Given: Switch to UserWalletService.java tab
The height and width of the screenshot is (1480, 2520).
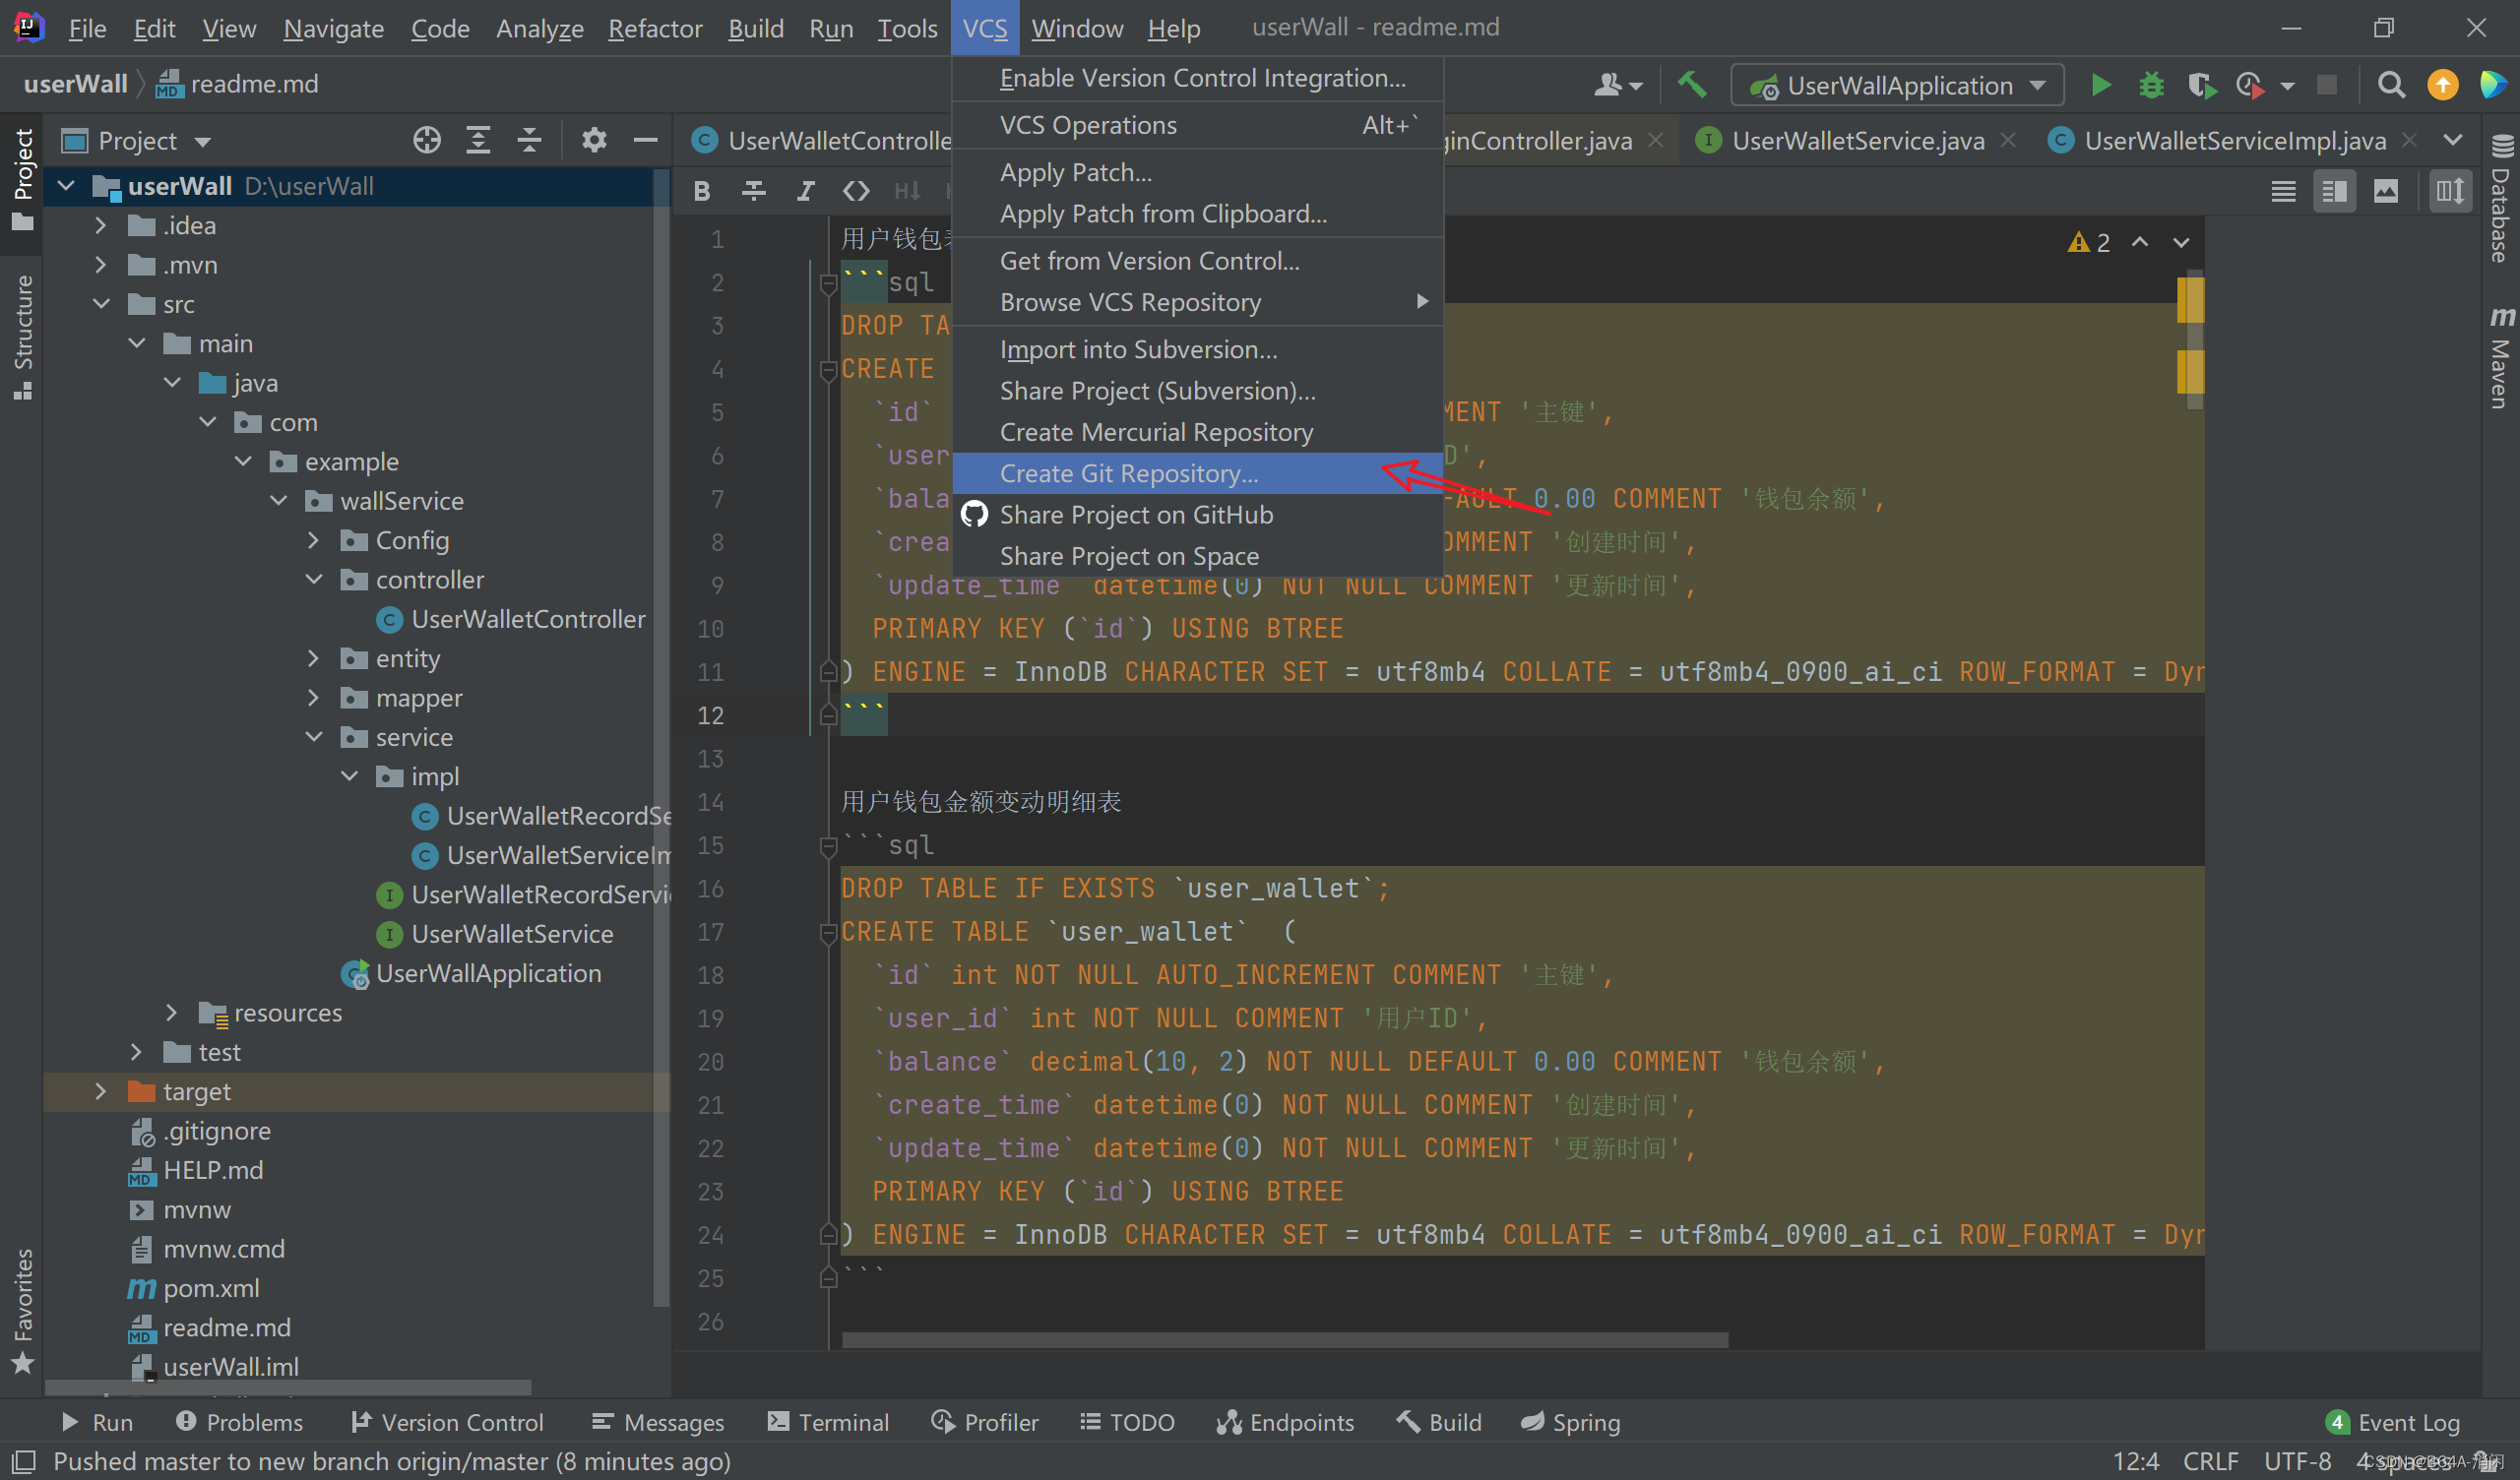Looking at the screenshot, I should (x=1857, y=141).
